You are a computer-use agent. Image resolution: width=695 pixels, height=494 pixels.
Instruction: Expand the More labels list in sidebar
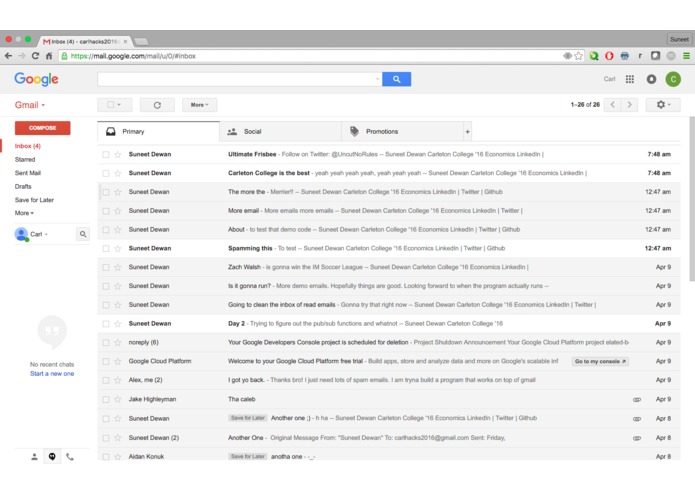[x=24, y=213]
